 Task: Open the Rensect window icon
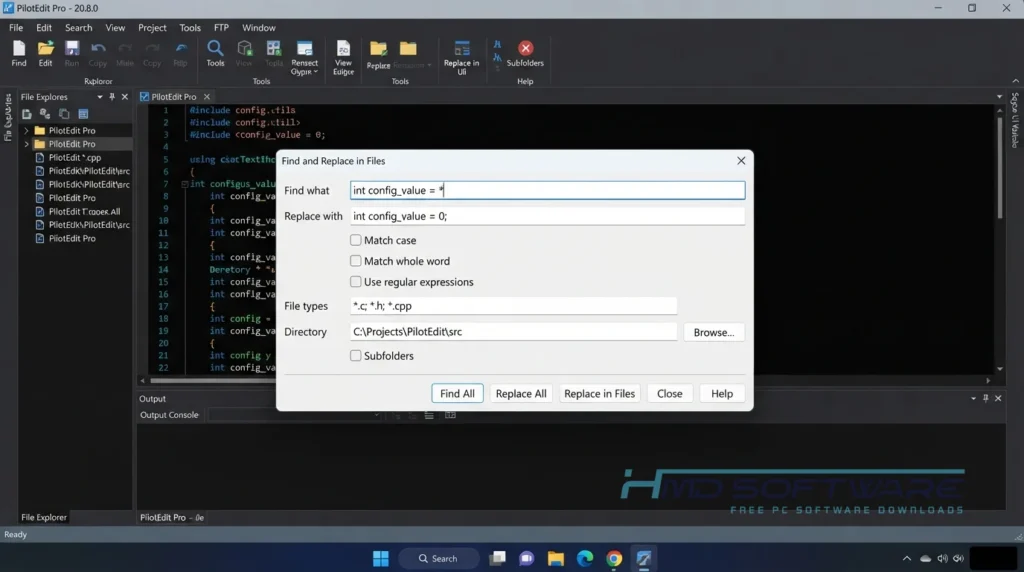click(304, 48)
